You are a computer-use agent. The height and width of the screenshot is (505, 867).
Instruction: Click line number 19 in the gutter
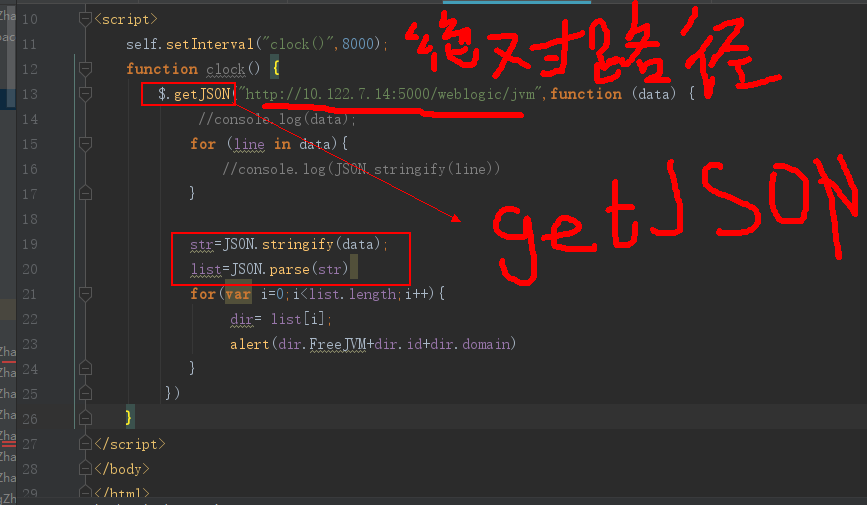(x=30, y=244)
